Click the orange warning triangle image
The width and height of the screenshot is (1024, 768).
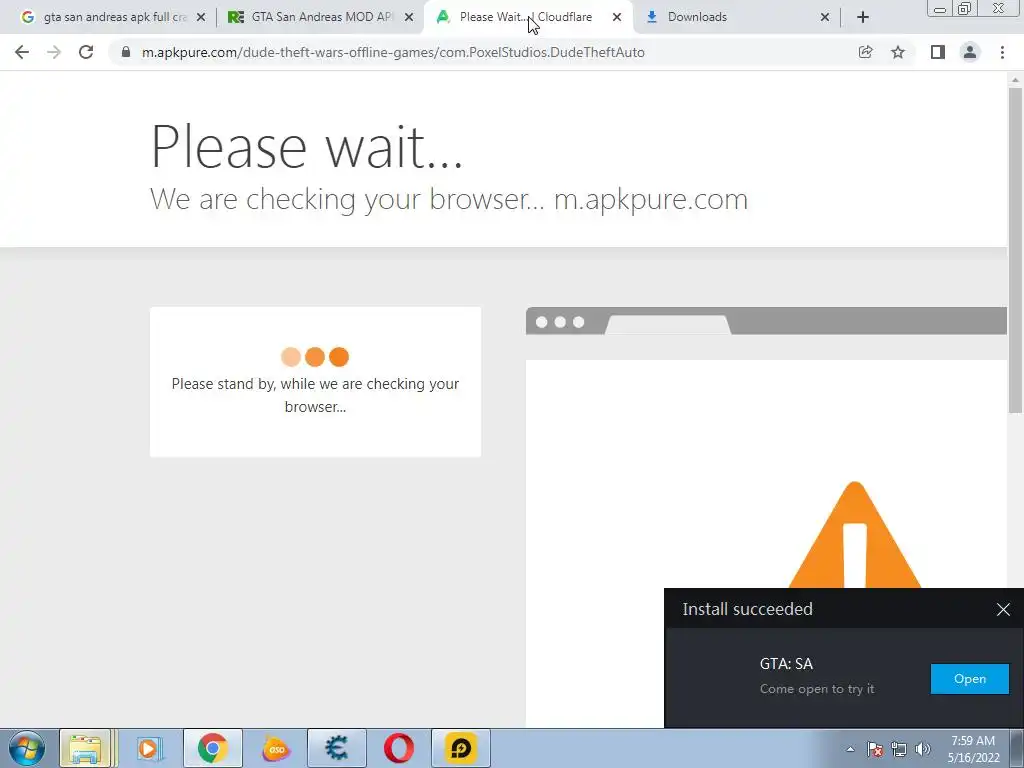coord(855,535)
